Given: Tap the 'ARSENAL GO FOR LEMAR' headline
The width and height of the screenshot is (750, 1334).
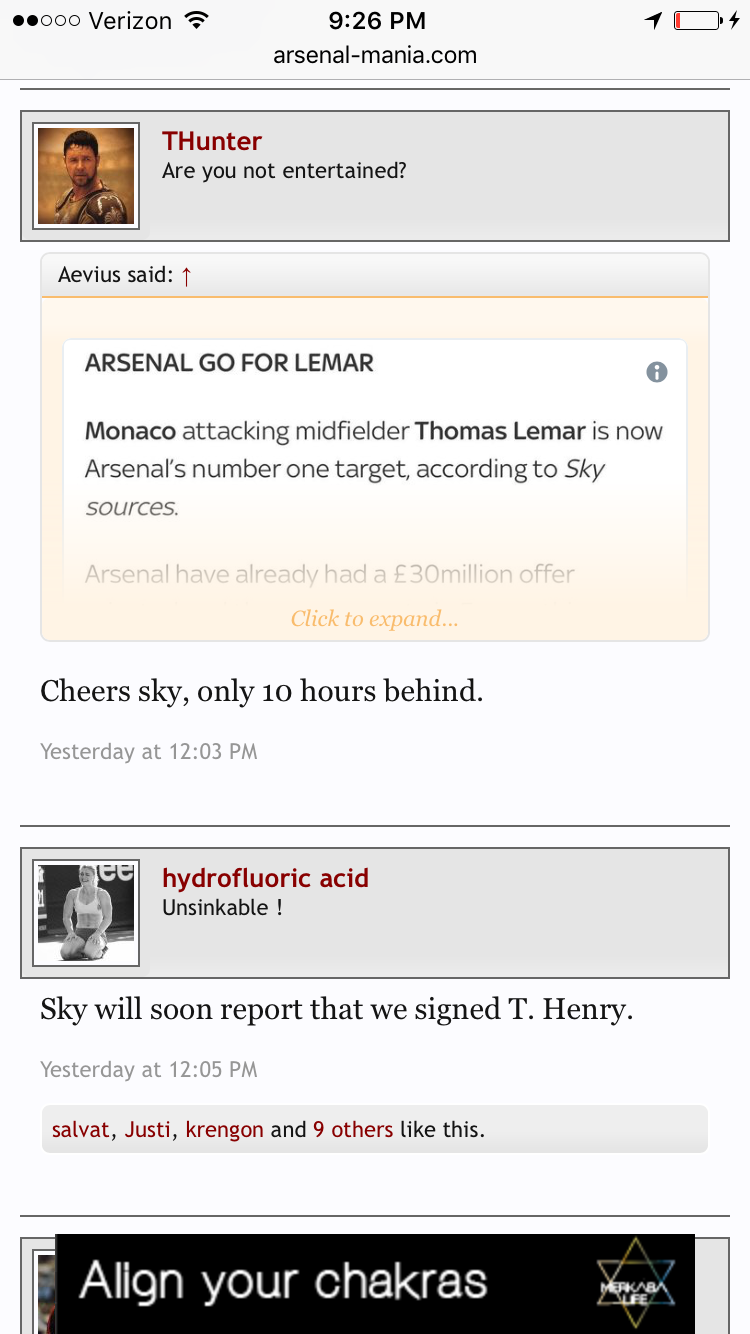Looking at the screenshot, I should [229, 363].
